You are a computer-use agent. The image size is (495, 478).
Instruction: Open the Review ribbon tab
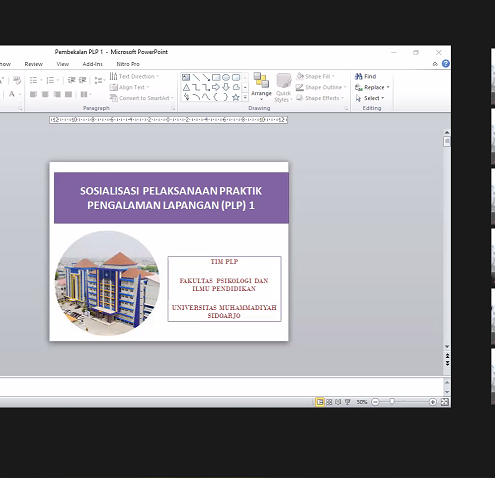(34, 64)
